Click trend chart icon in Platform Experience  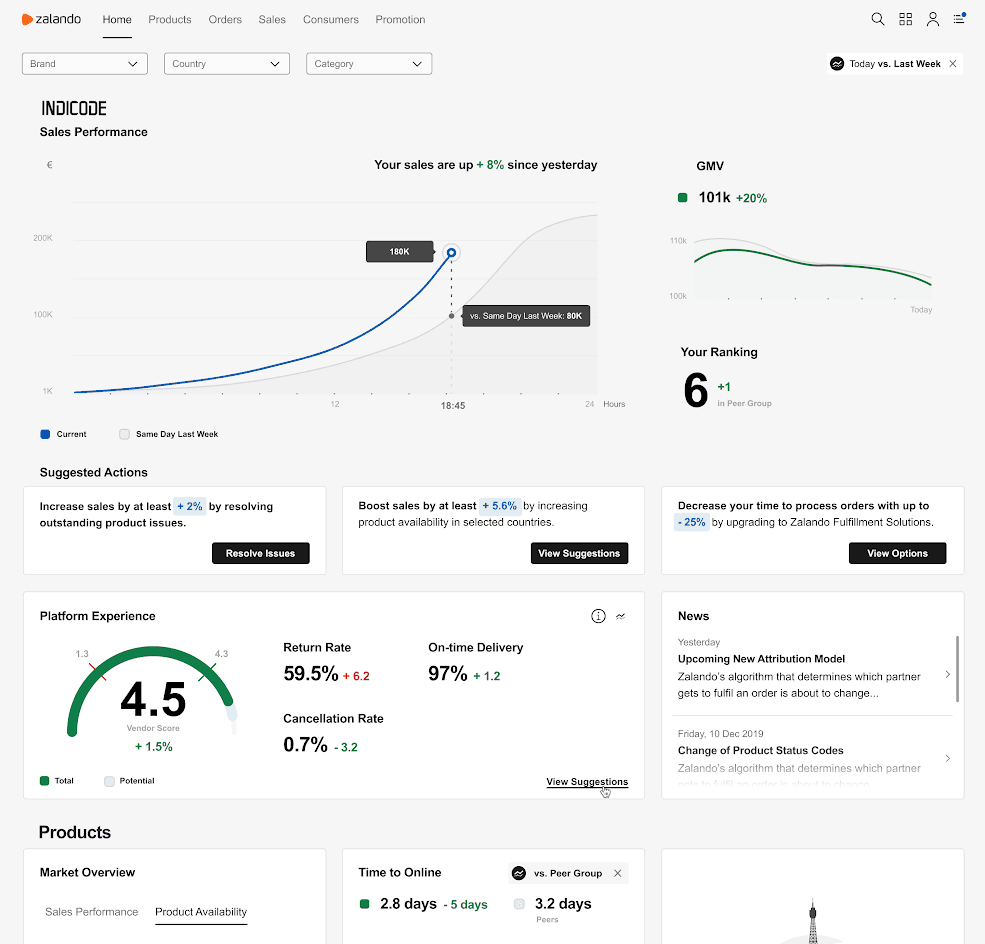(621, 616)
